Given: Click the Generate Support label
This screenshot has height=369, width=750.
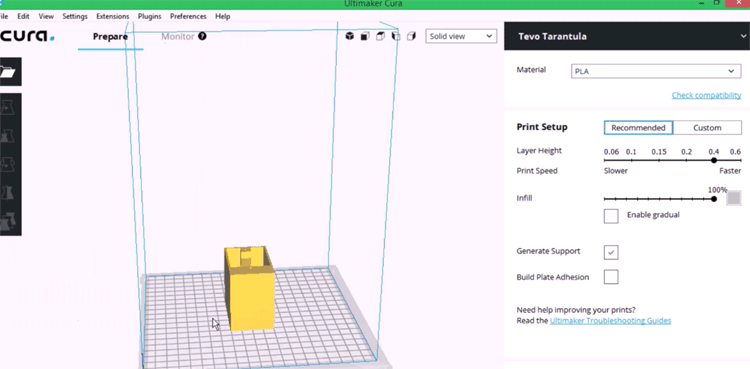Looking at the screenshot, I should pyautogui.click(x=548, y=251).
